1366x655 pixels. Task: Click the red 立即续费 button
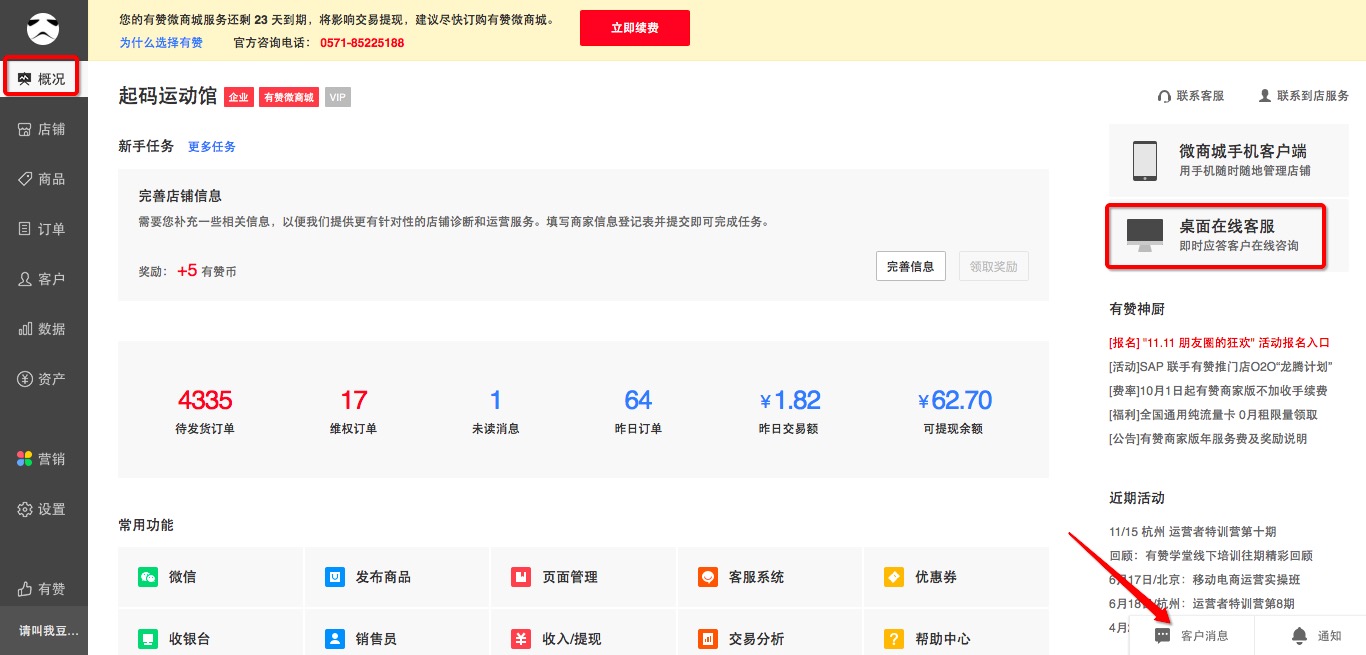635,28
